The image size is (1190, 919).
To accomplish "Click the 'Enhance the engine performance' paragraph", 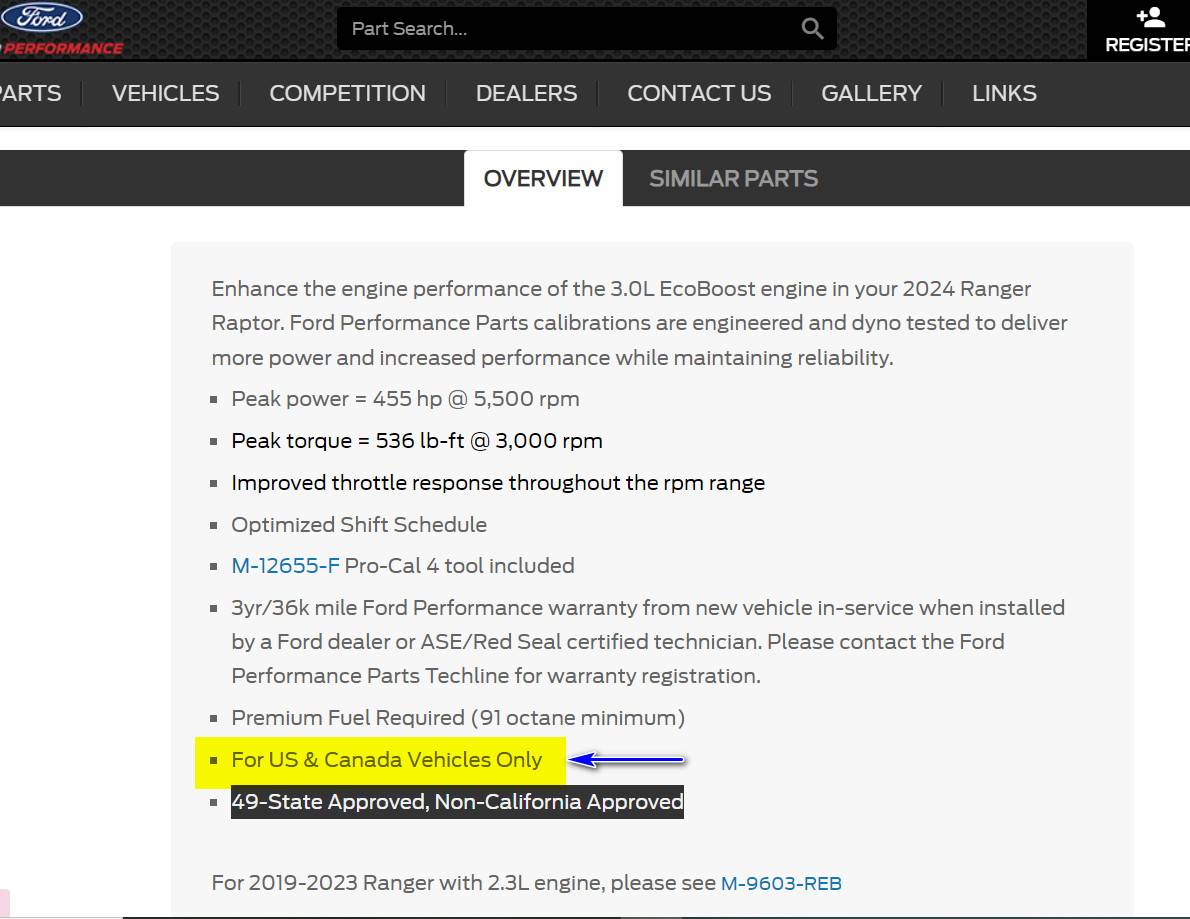I will [x=639, y=323].
